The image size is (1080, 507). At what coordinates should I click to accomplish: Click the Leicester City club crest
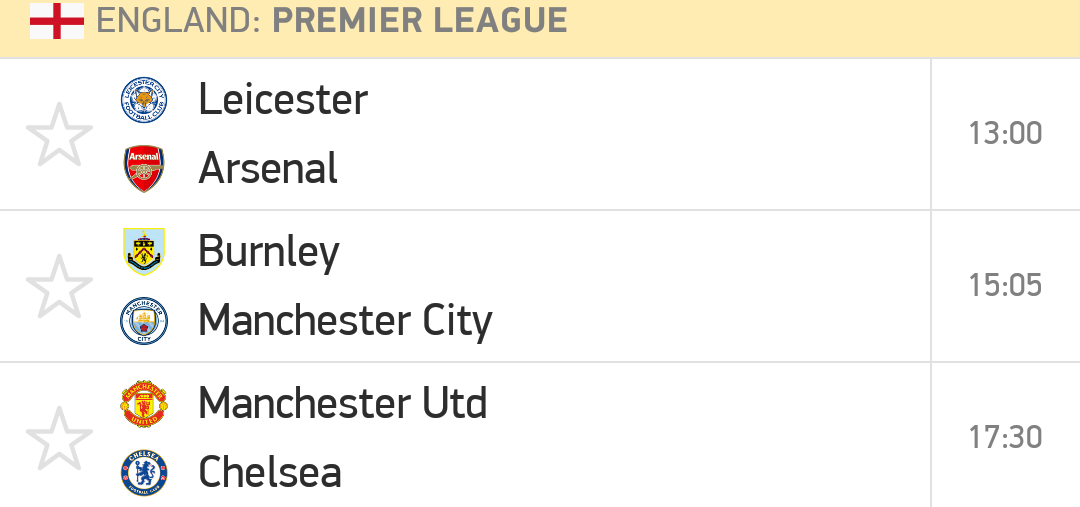(144, 100)
